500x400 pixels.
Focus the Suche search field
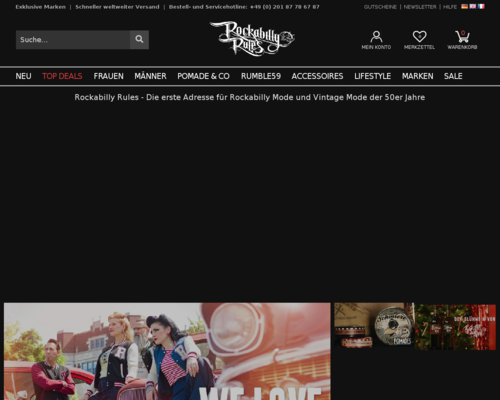coord(73,40)
